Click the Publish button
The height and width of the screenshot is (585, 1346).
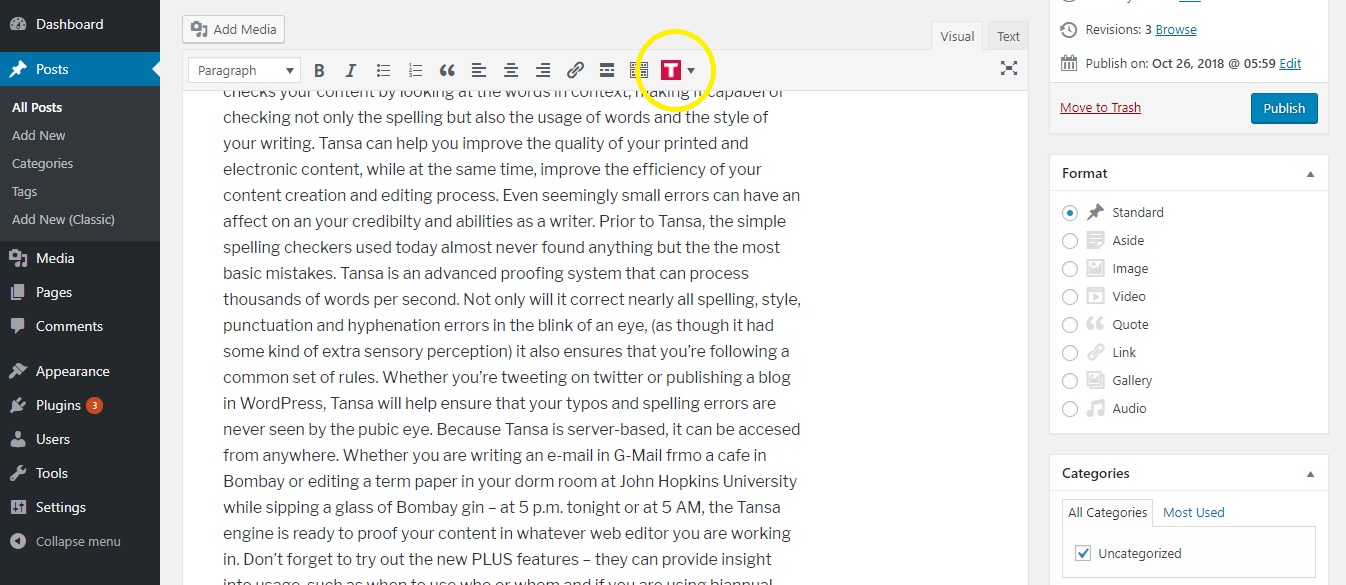[1284, 108]
